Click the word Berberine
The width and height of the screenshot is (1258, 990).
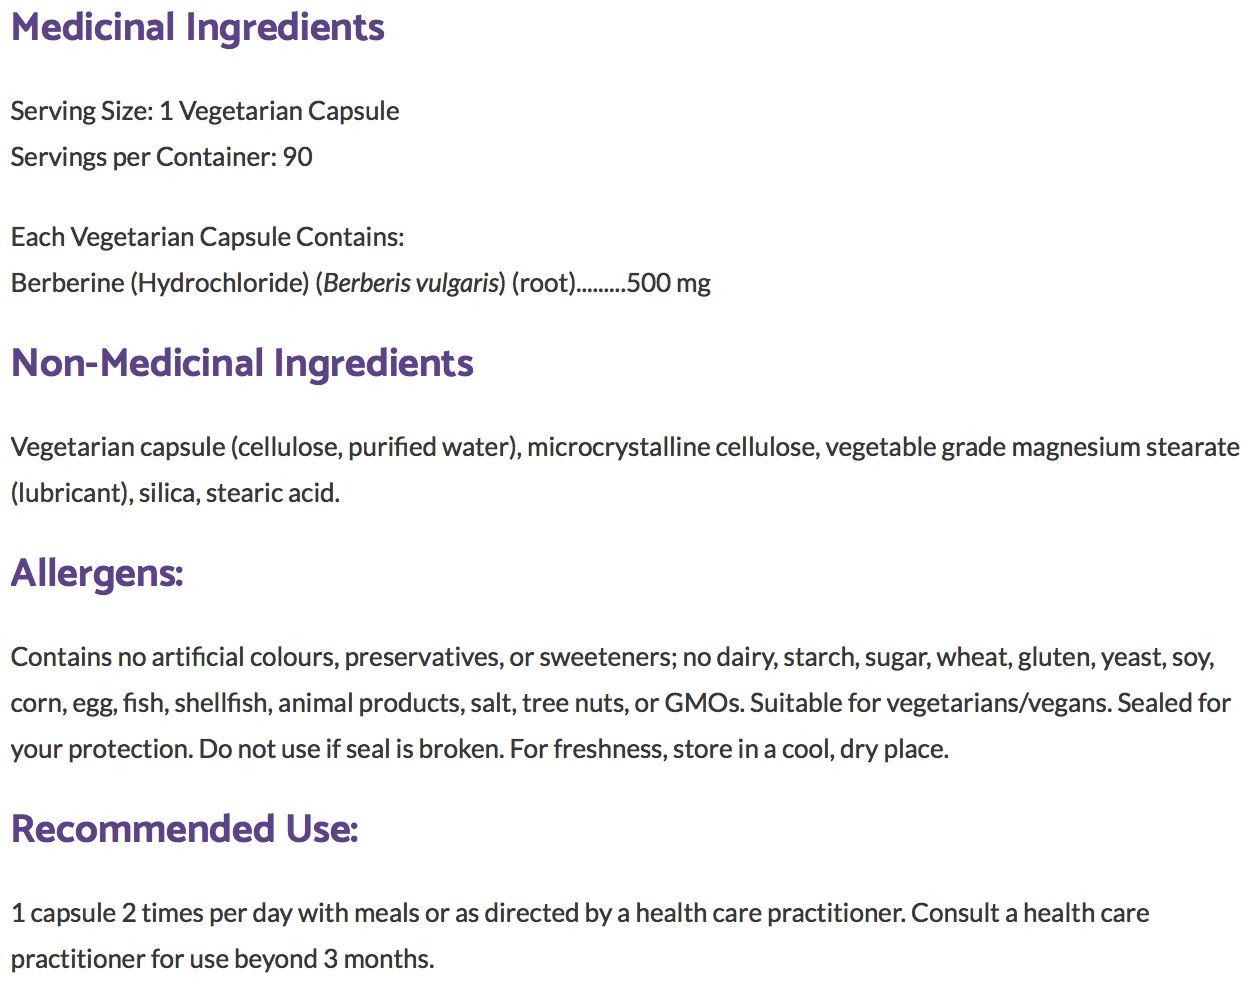tap(68, 283)
